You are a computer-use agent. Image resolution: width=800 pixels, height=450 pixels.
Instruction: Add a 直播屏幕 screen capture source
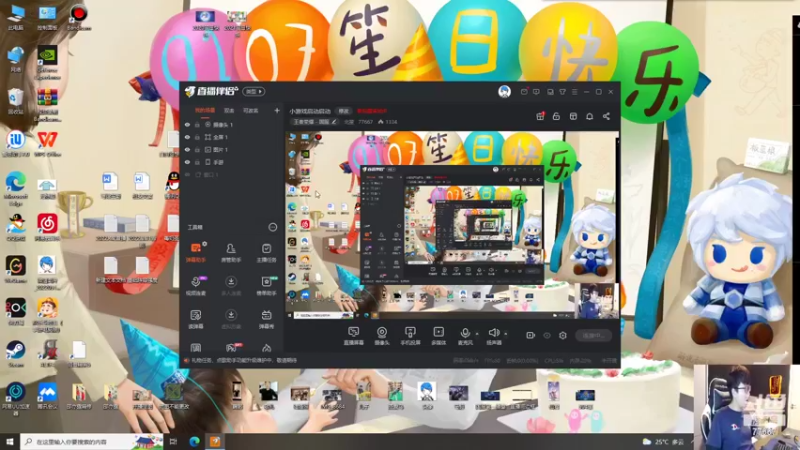[x=353, y=336]
